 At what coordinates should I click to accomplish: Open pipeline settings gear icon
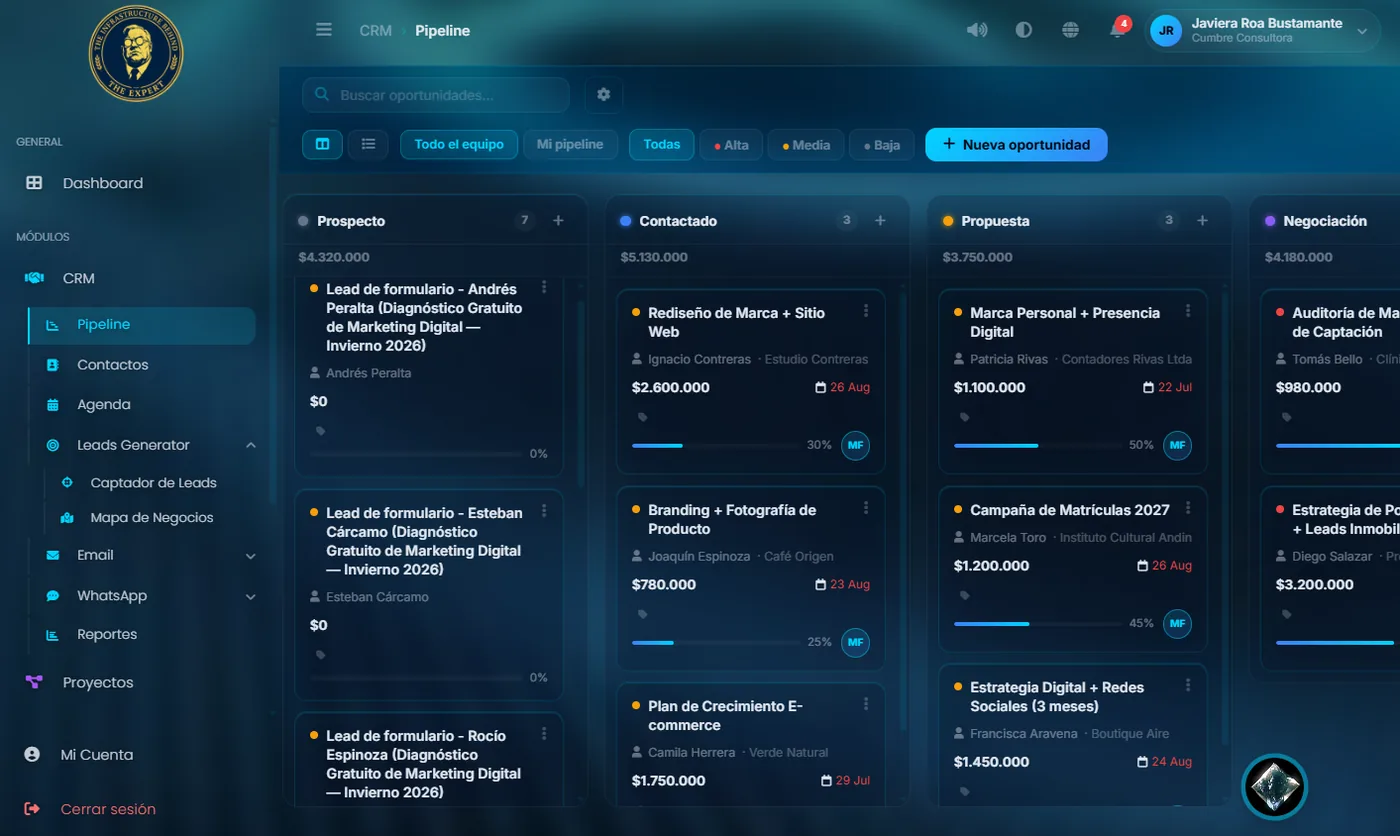click(x=603, y=94)
